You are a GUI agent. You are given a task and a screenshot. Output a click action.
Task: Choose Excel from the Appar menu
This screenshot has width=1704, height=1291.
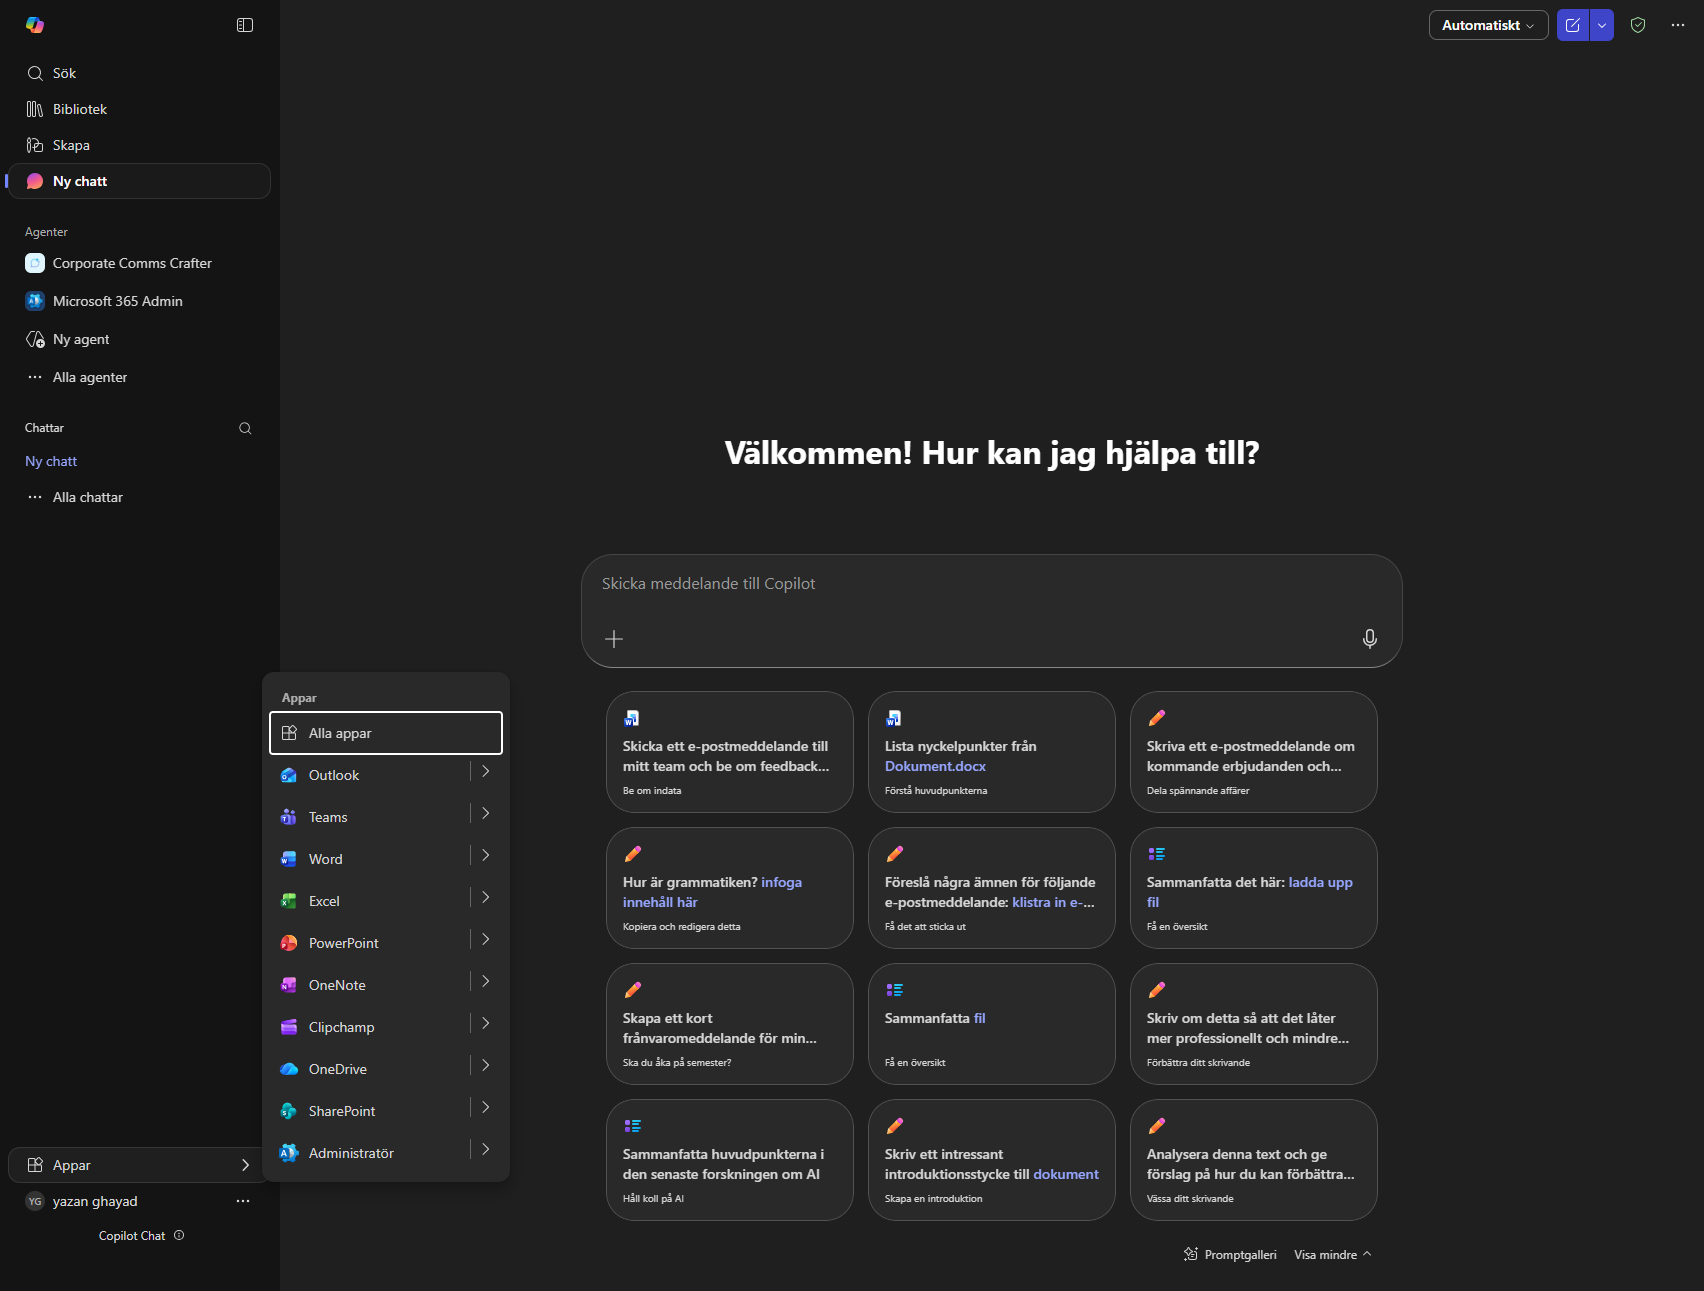click(x=325, y=901)
